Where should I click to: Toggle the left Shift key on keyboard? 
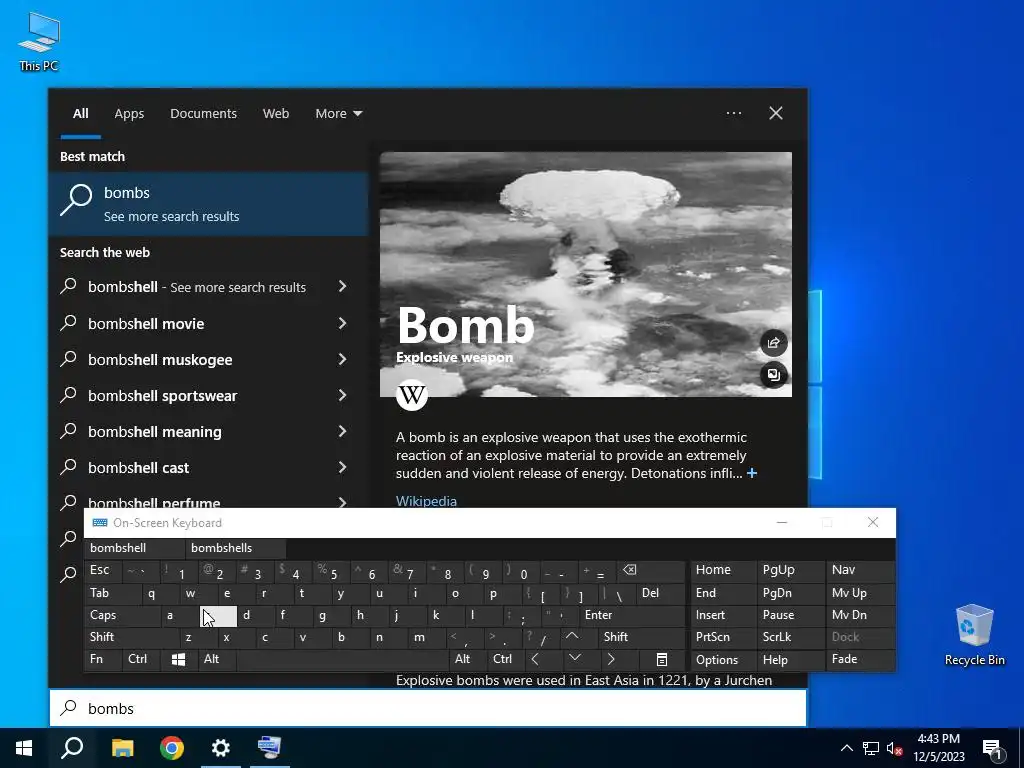tap(131, 637)
